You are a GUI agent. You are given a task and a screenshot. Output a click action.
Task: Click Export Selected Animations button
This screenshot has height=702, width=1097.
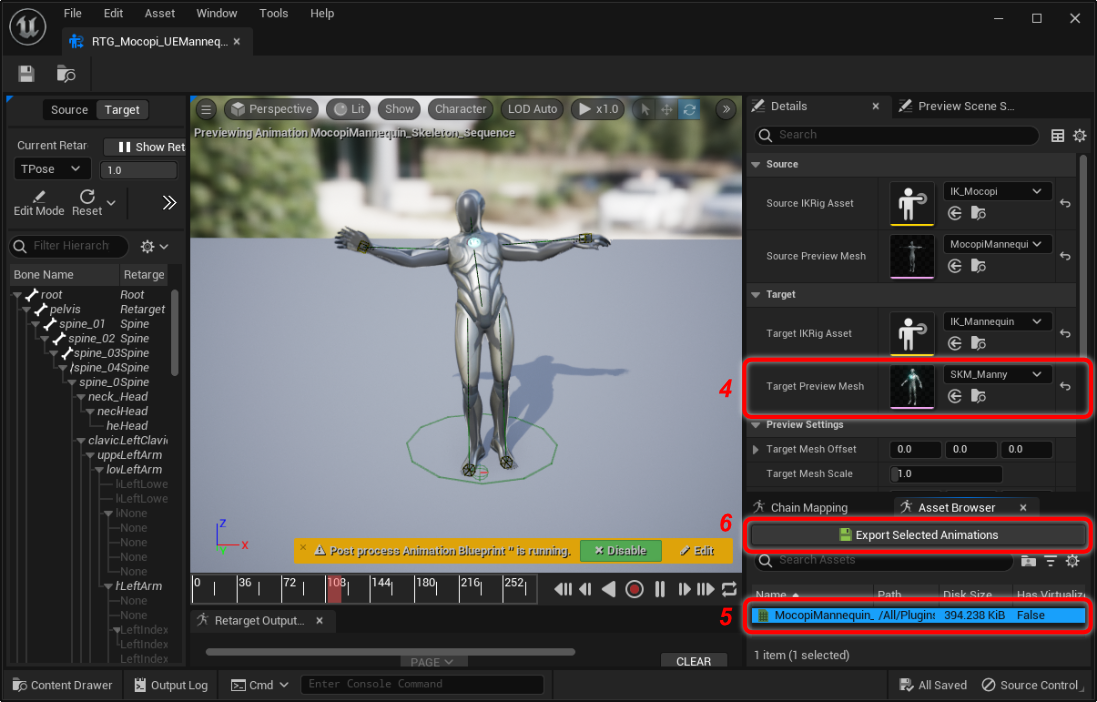918,535
